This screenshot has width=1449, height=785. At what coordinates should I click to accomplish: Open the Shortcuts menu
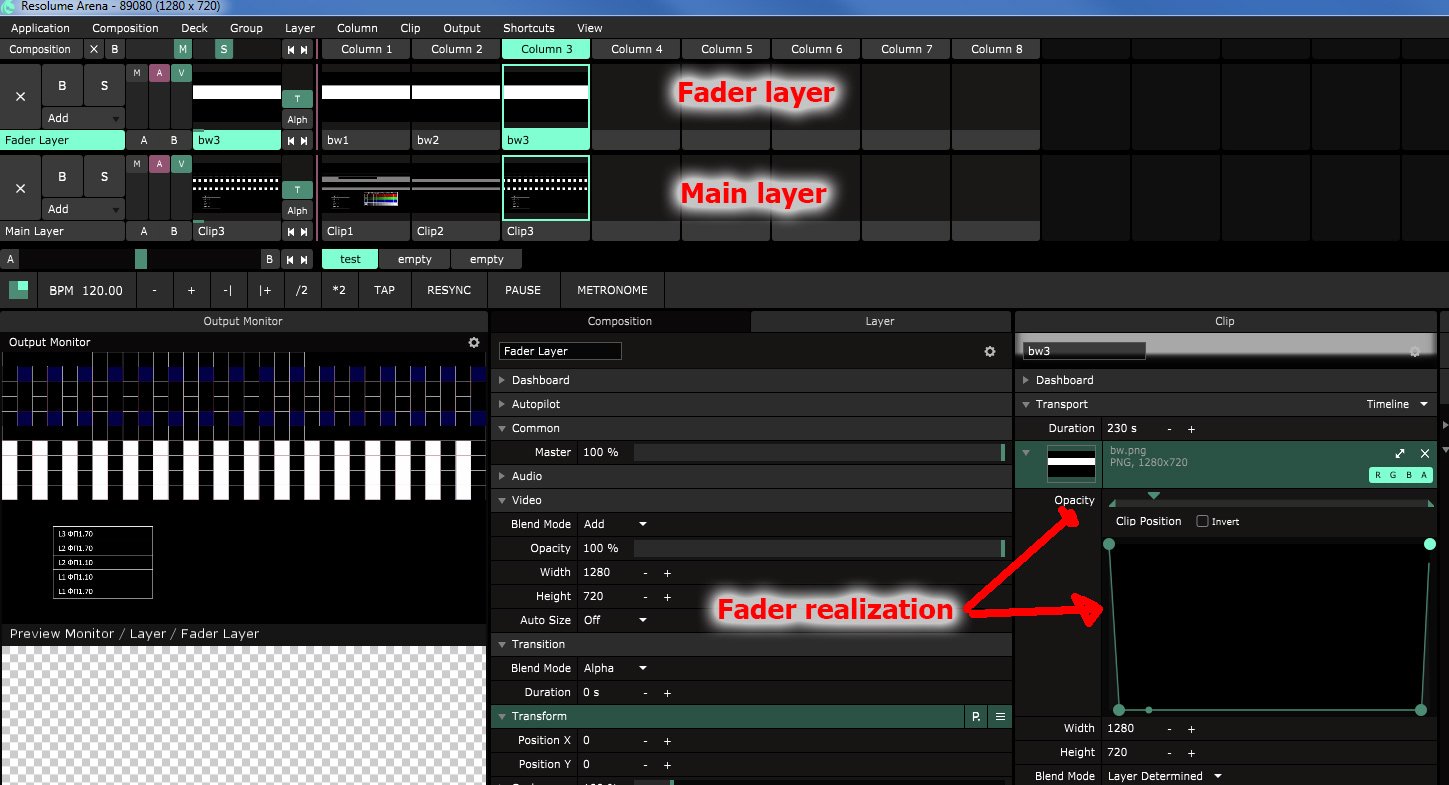[x=528, y=28]
